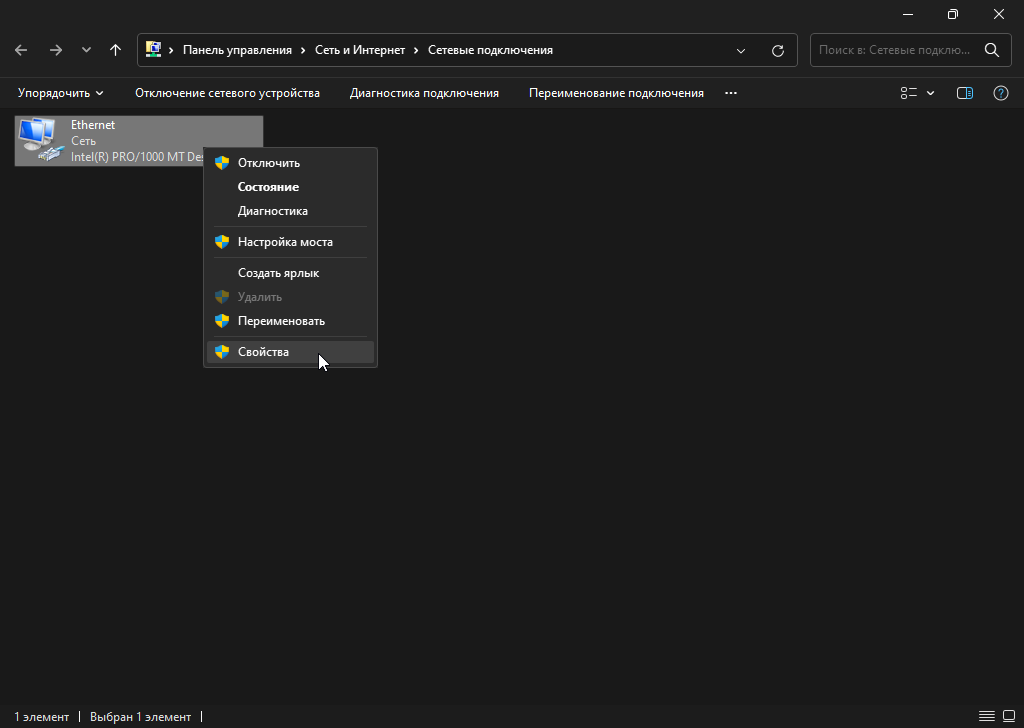Open the address bar history dropdown
This screenshot has width=1024, height=728.
pos(741,50)
